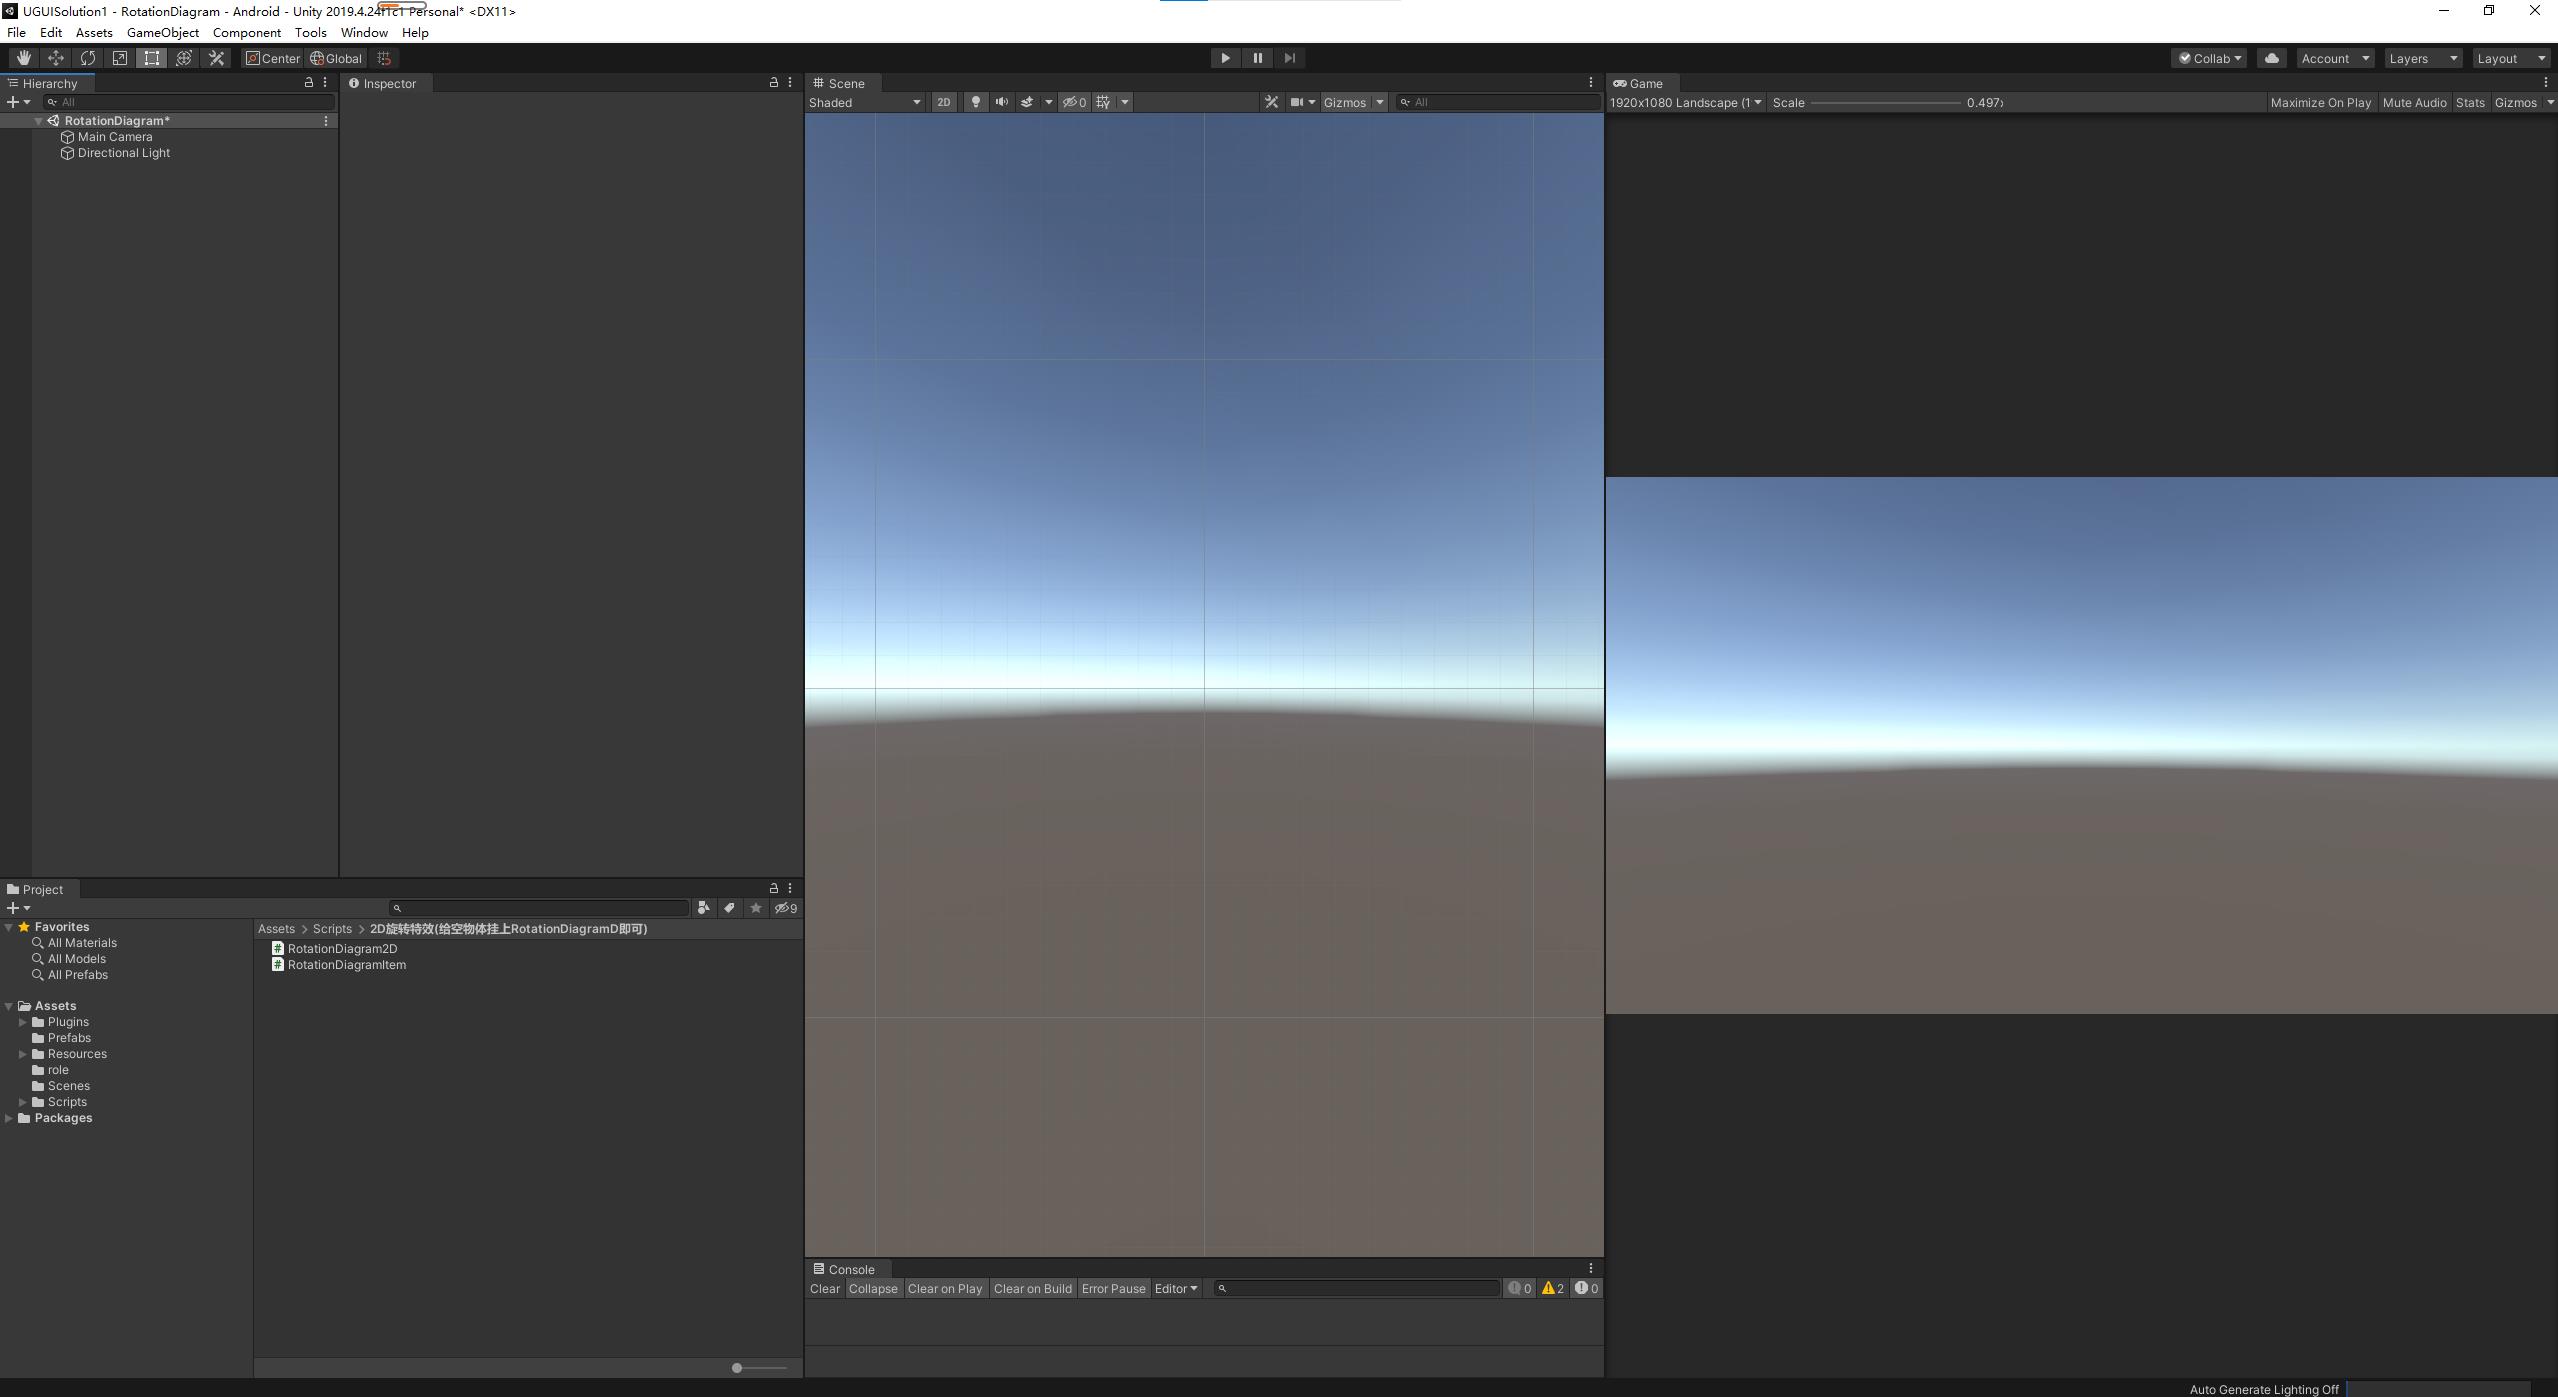2558x1397 pixels.
Task: Click the Rotate tool icon in toolbar
Action: (x=88, y=58)
